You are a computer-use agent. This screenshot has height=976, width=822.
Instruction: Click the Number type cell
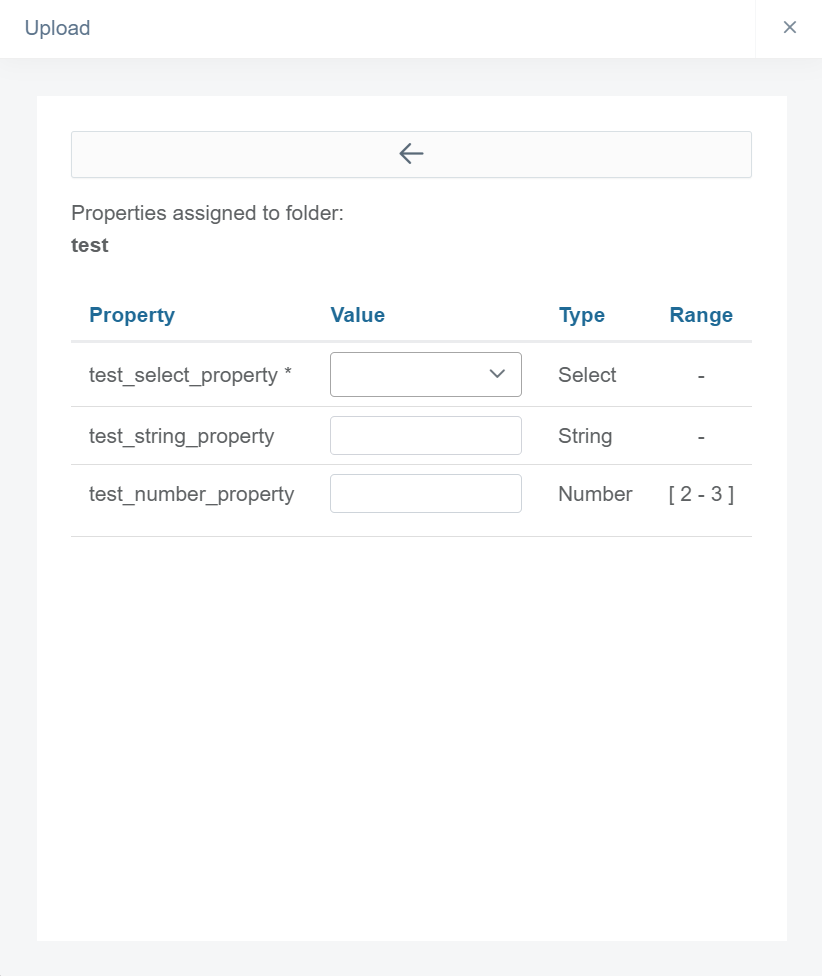pyautogui.click(x=595, y=494)
